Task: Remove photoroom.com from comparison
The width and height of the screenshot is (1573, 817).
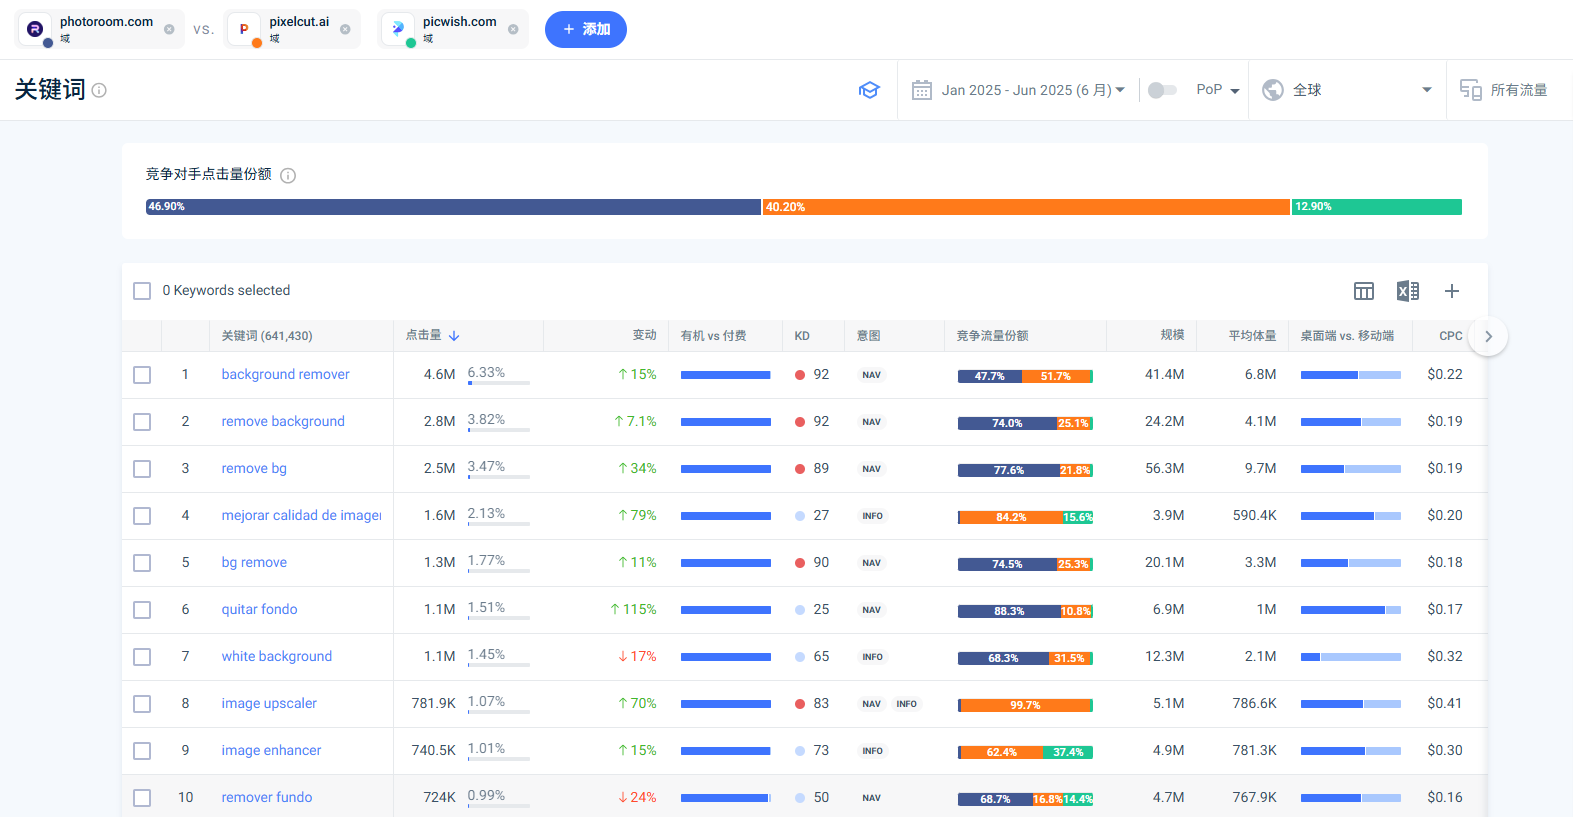Action: 169,29
